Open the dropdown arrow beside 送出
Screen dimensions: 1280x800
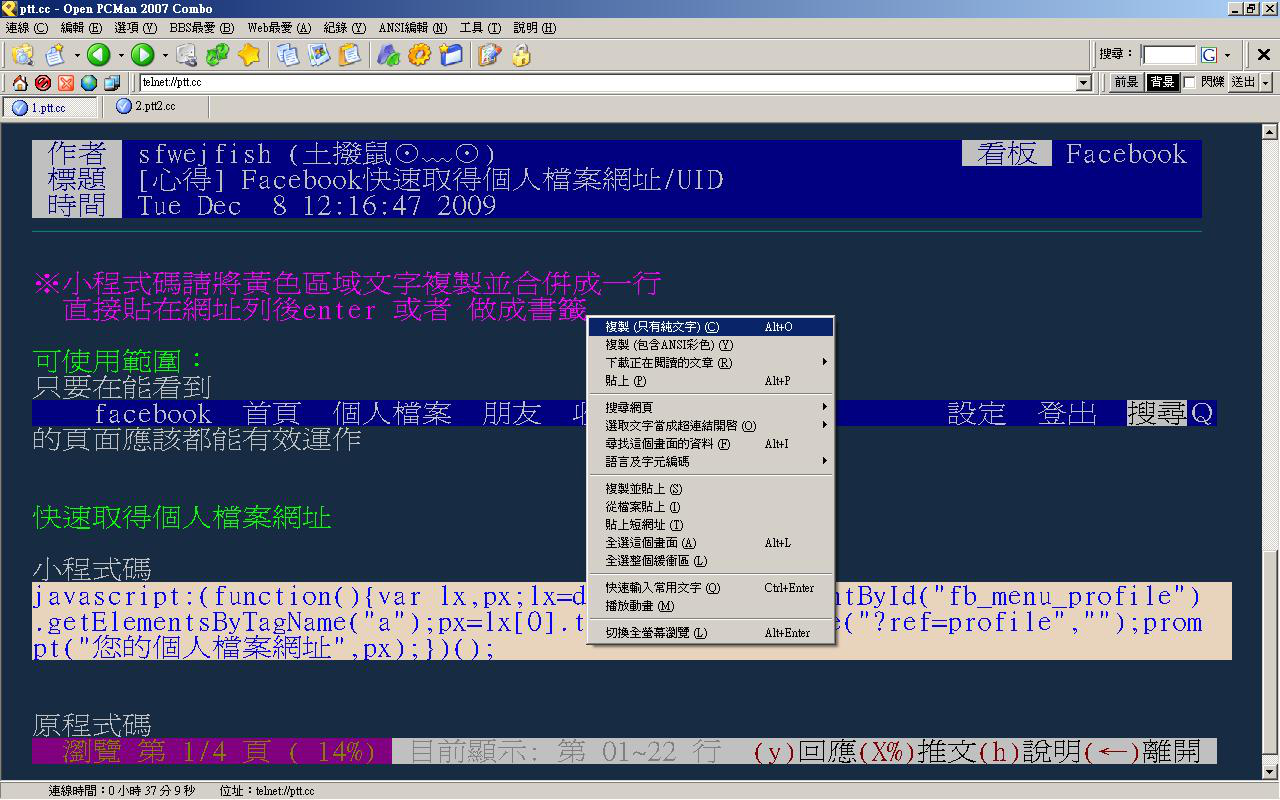tap(1266, 82)
